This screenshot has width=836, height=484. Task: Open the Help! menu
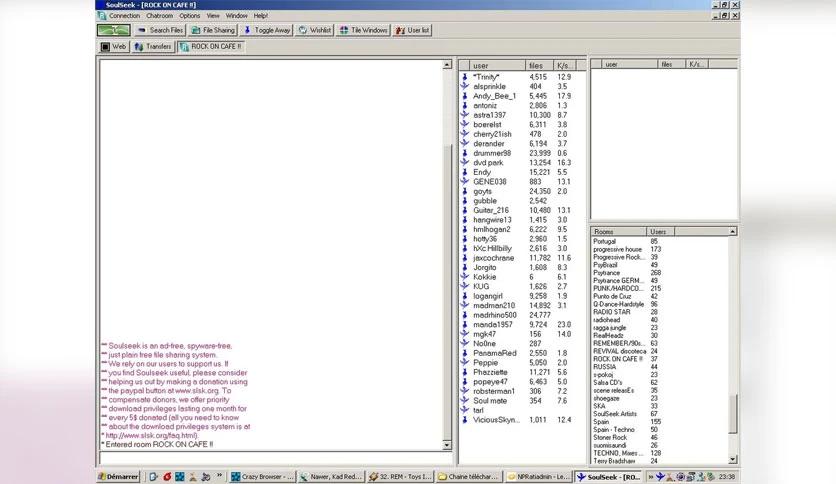point(261,16)
